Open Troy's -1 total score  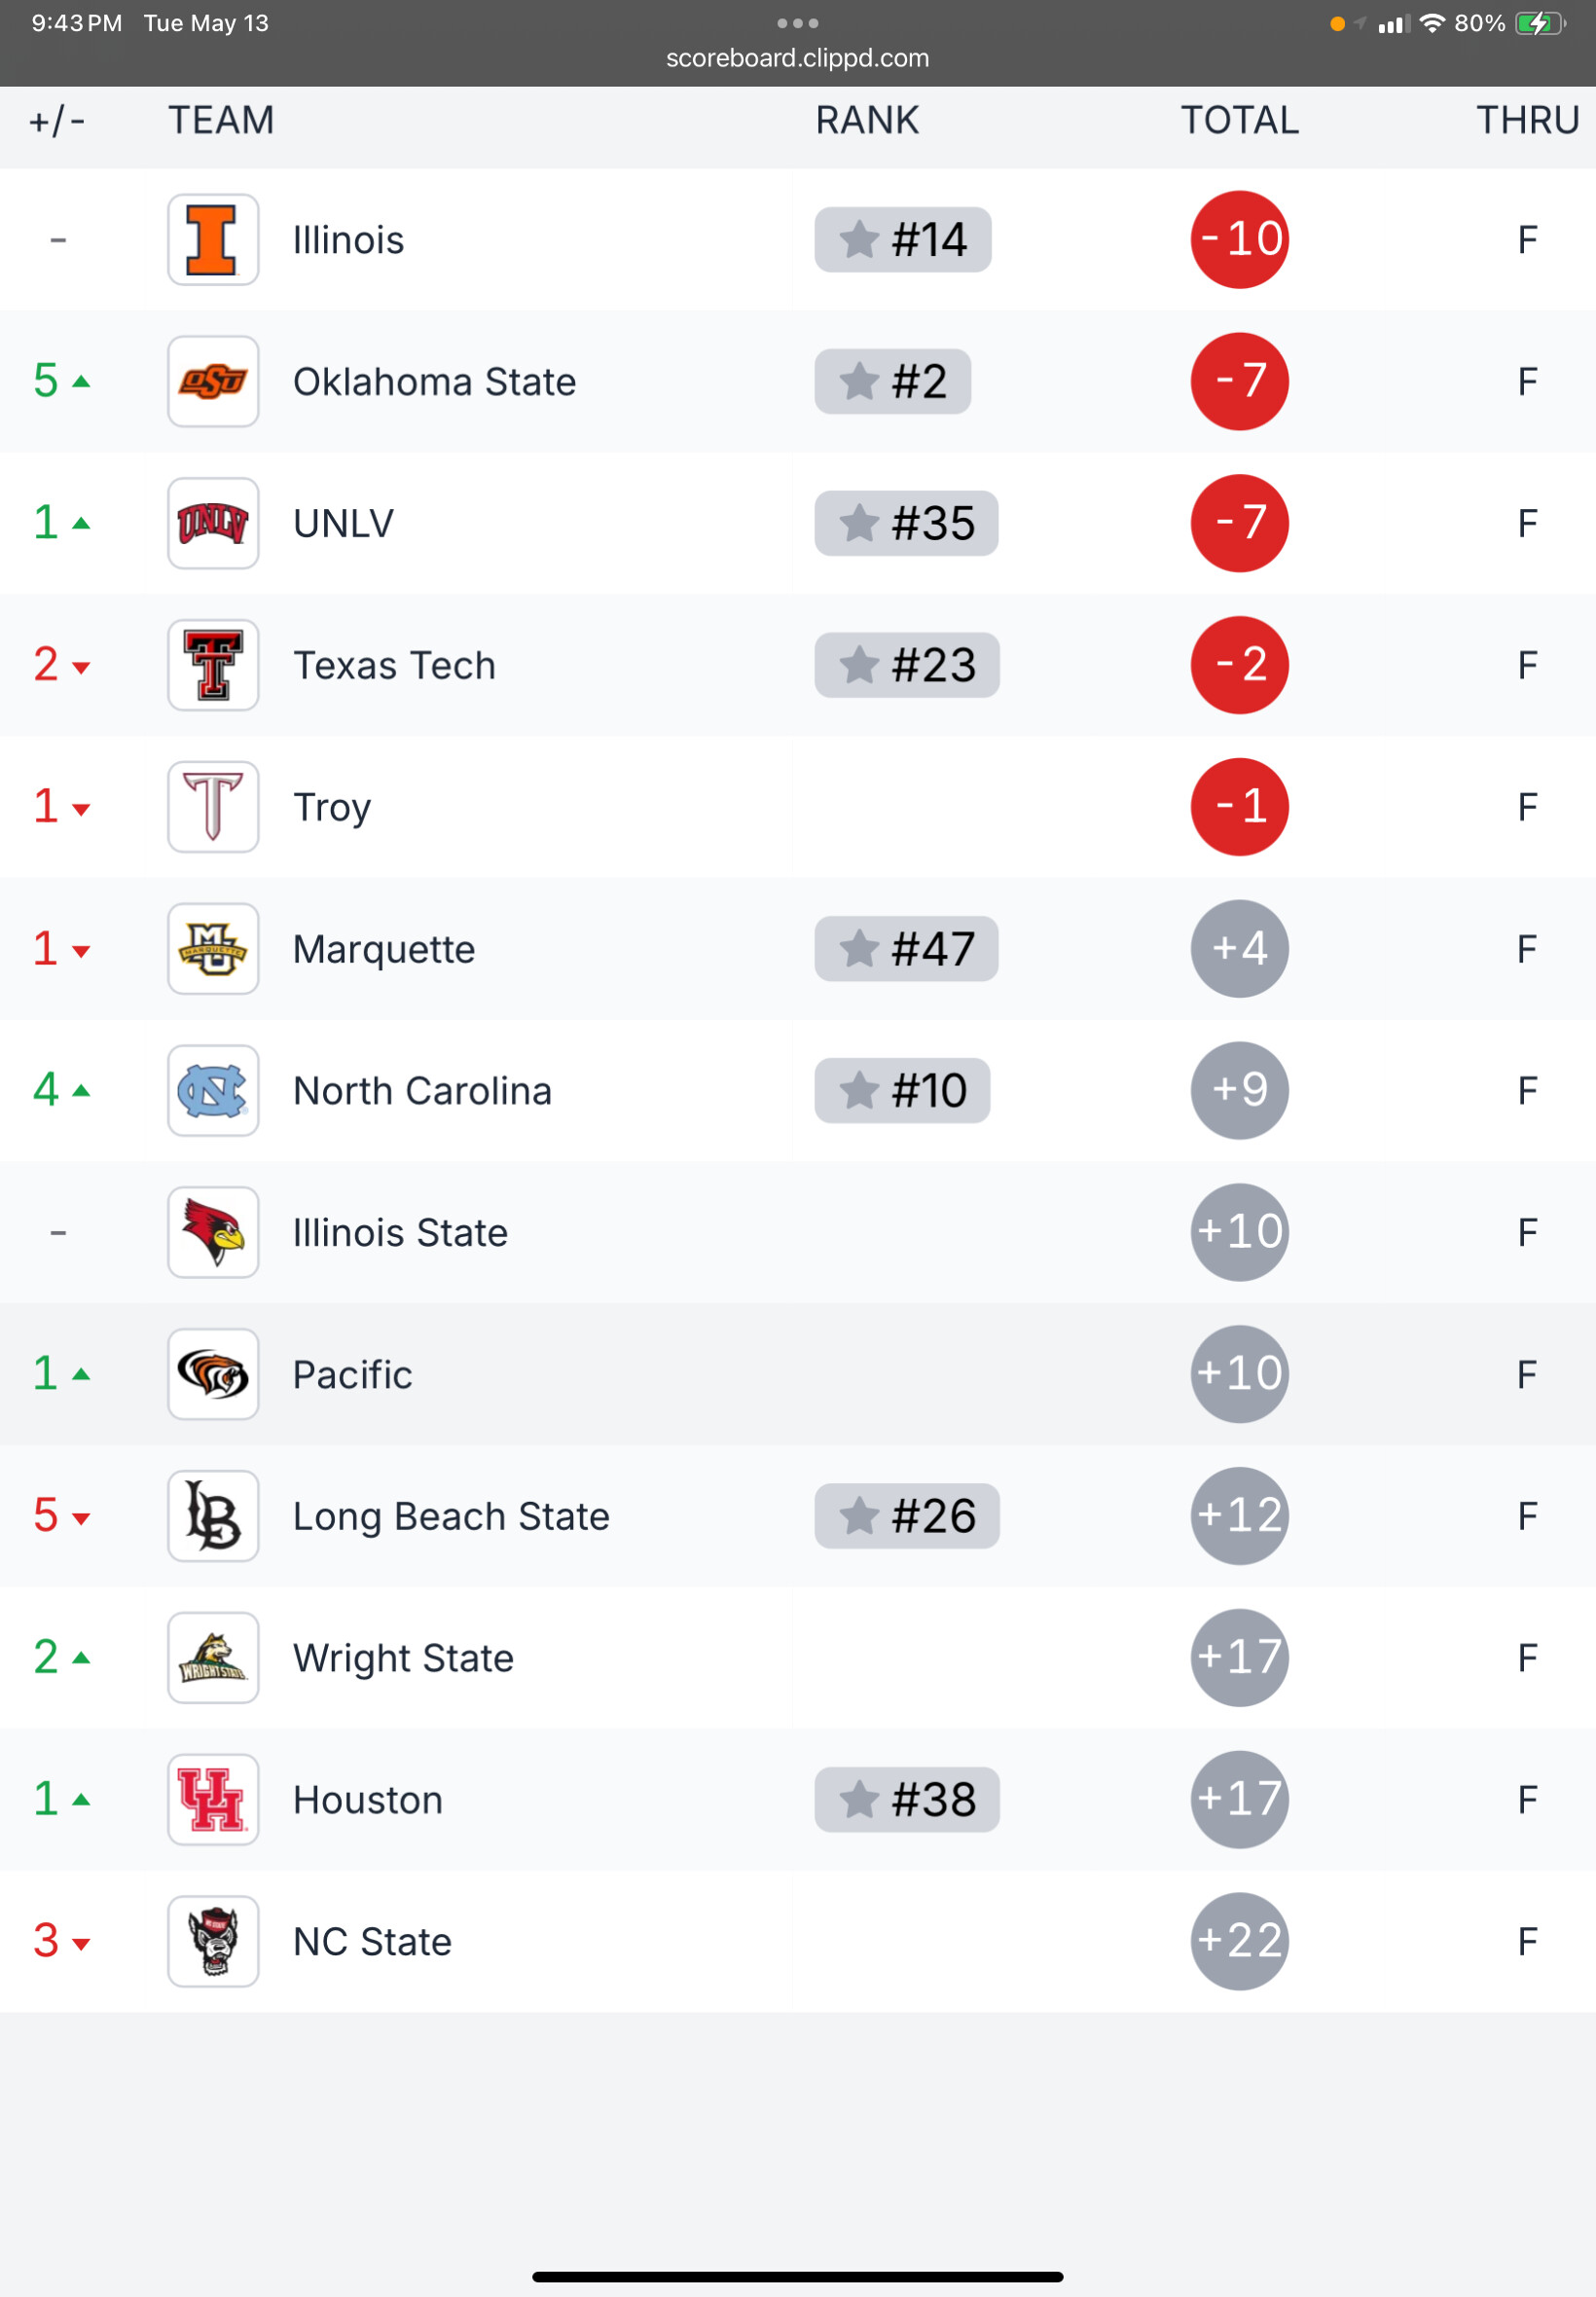[x=1240, y=807]
